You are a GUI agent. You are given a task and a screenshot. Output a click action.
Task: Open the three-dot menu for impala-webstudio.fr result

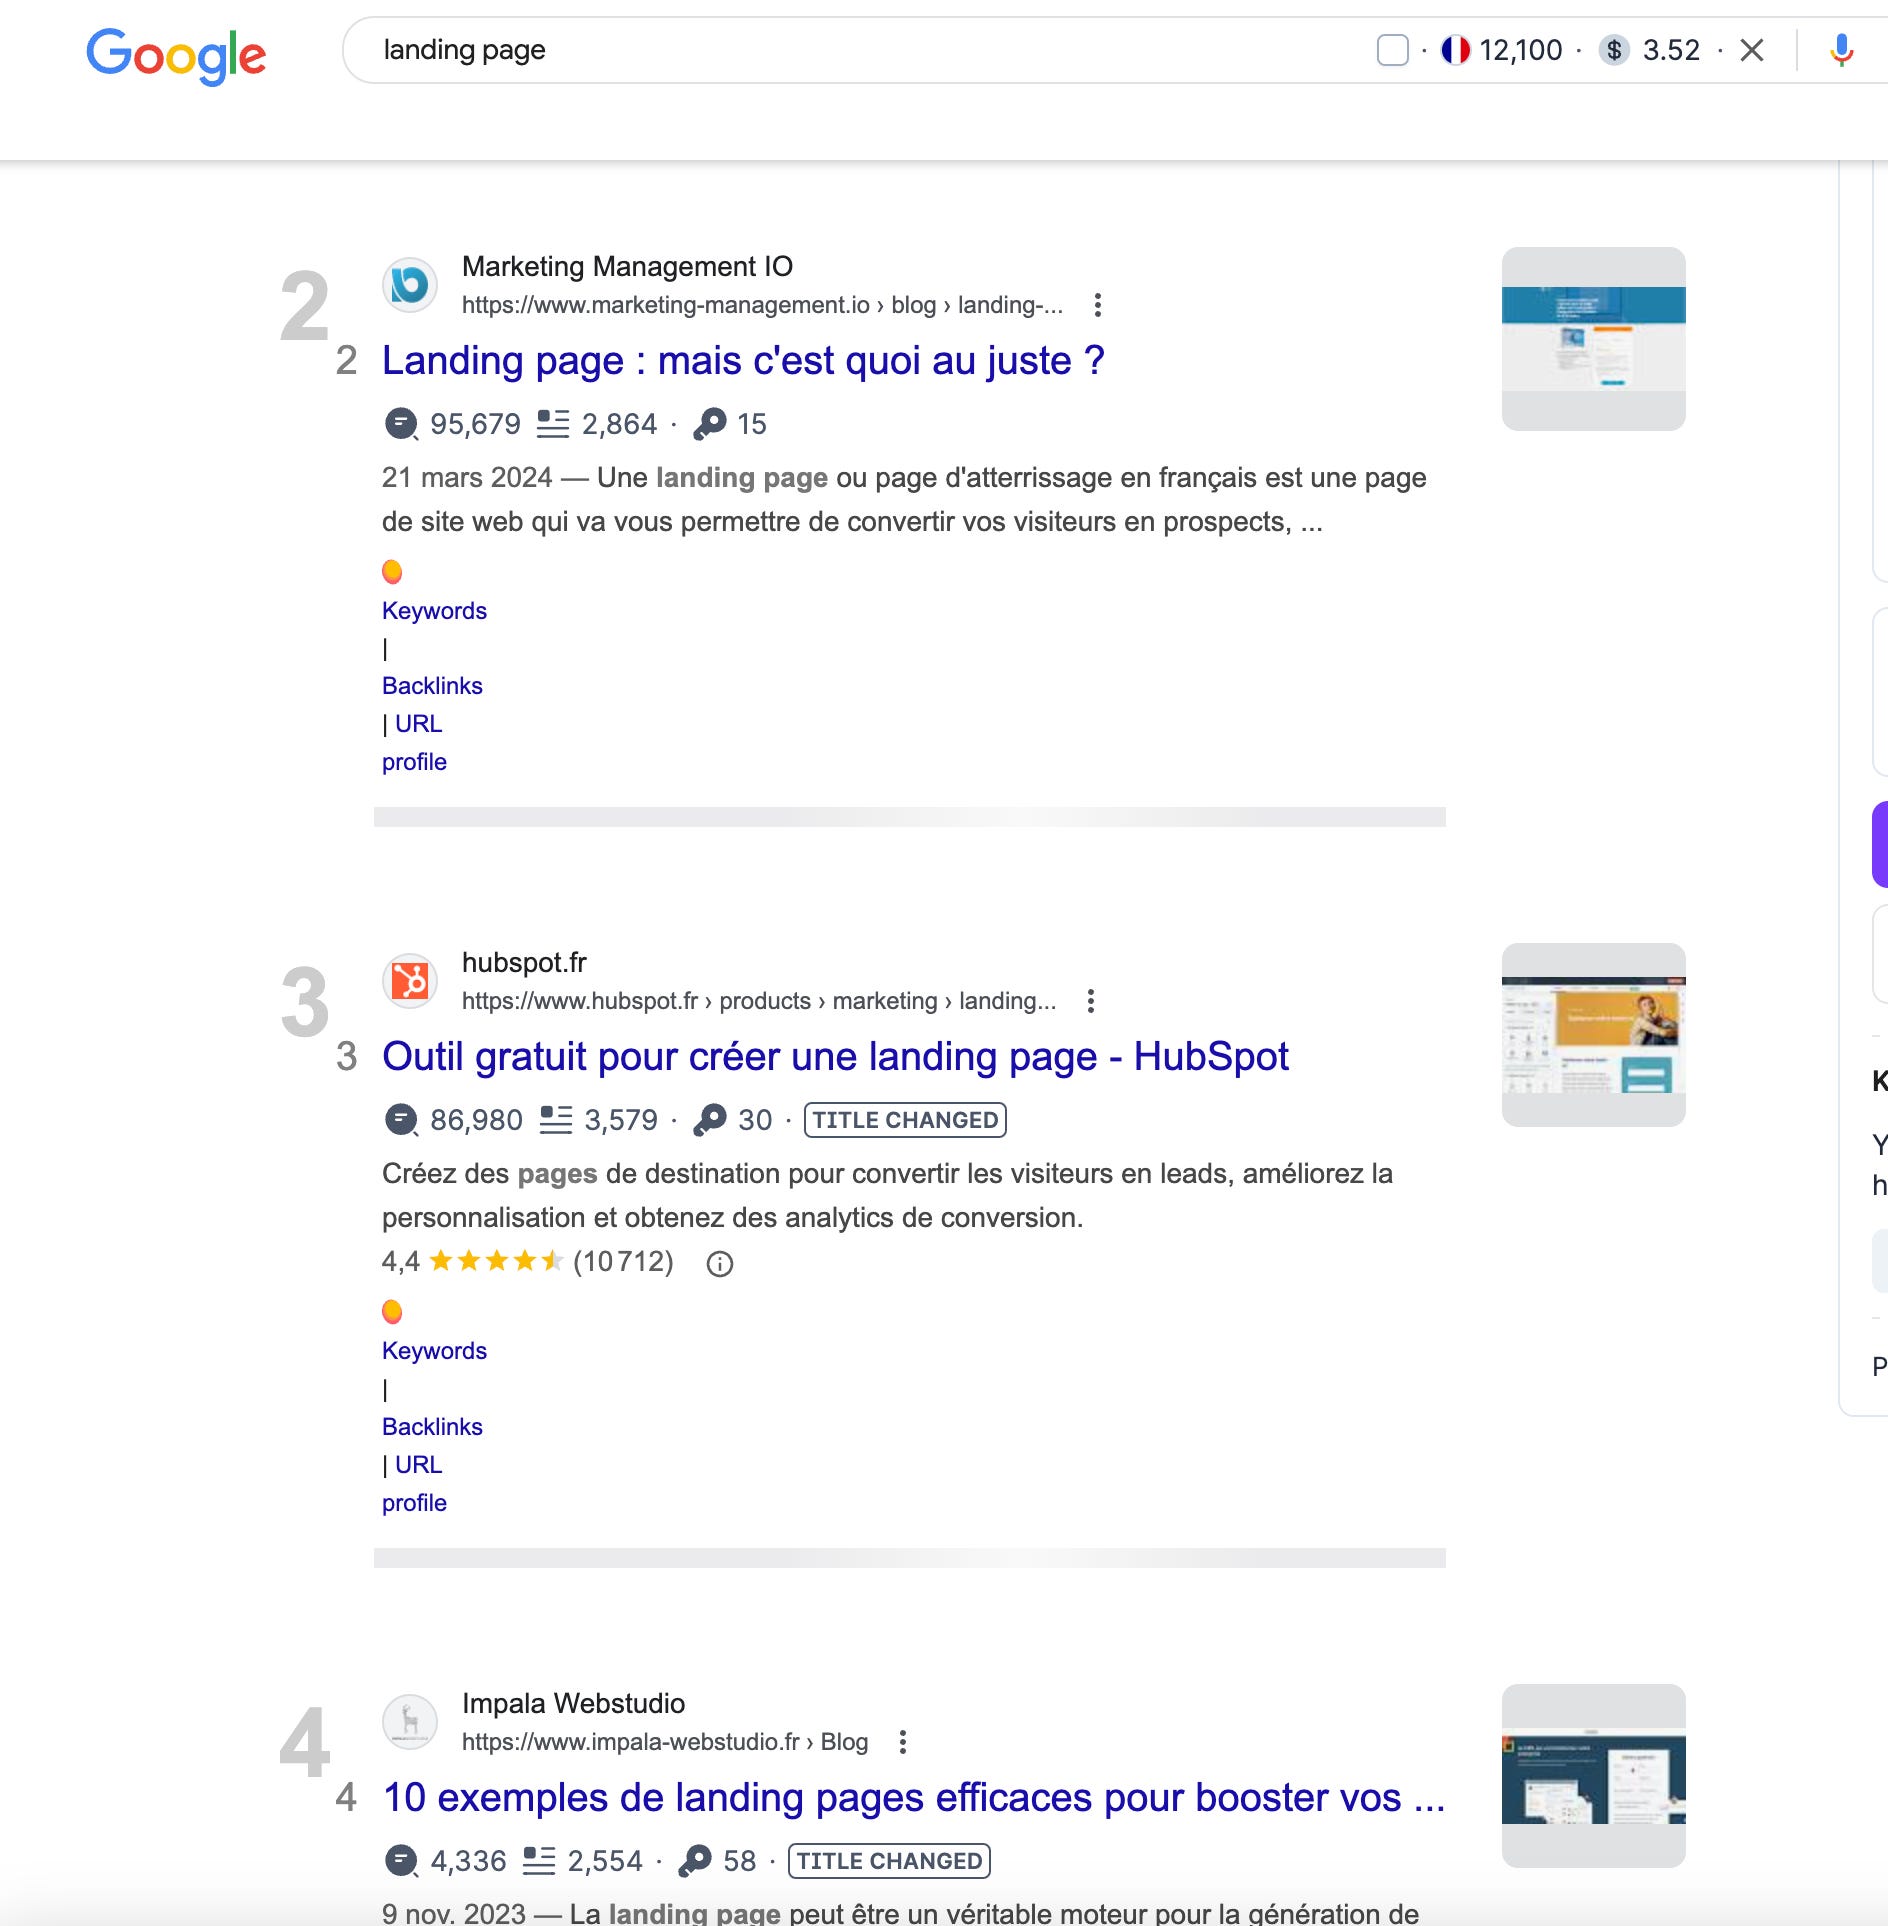coord(903,1742)
